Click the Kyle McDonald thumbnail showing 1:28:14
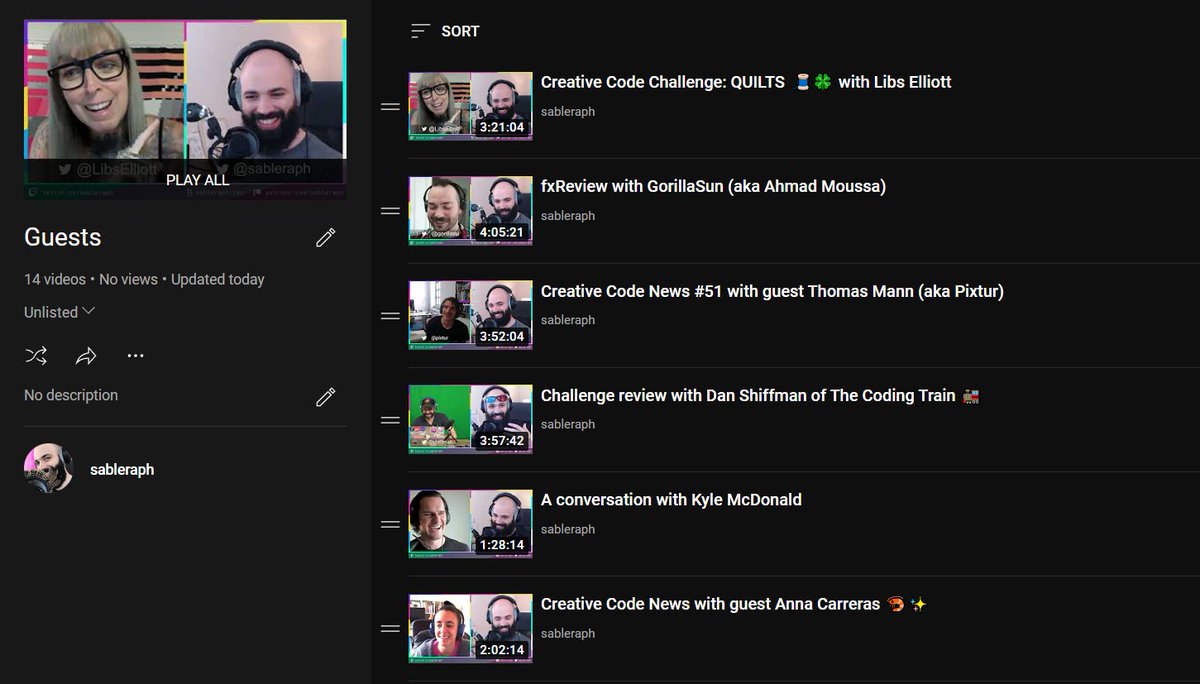Screen dimensions: 1200x684 coord(470,523)
